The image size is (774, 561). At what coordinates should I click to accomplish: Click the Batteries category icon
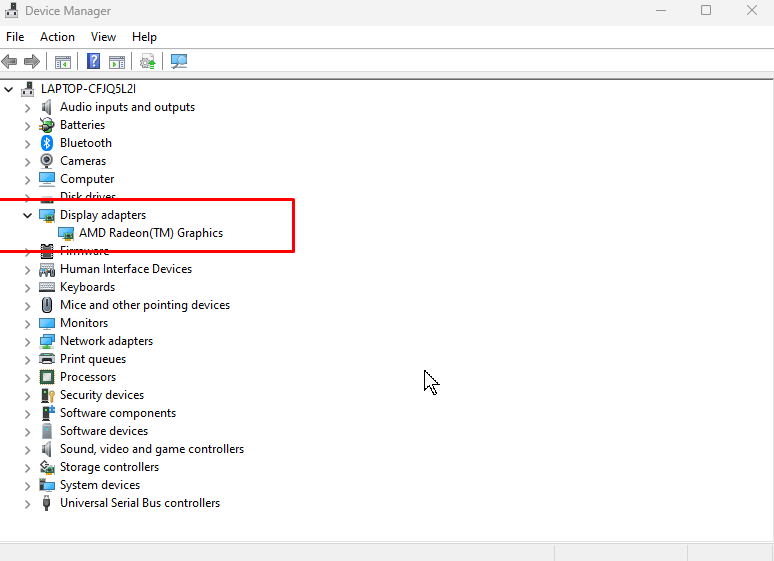47,125
